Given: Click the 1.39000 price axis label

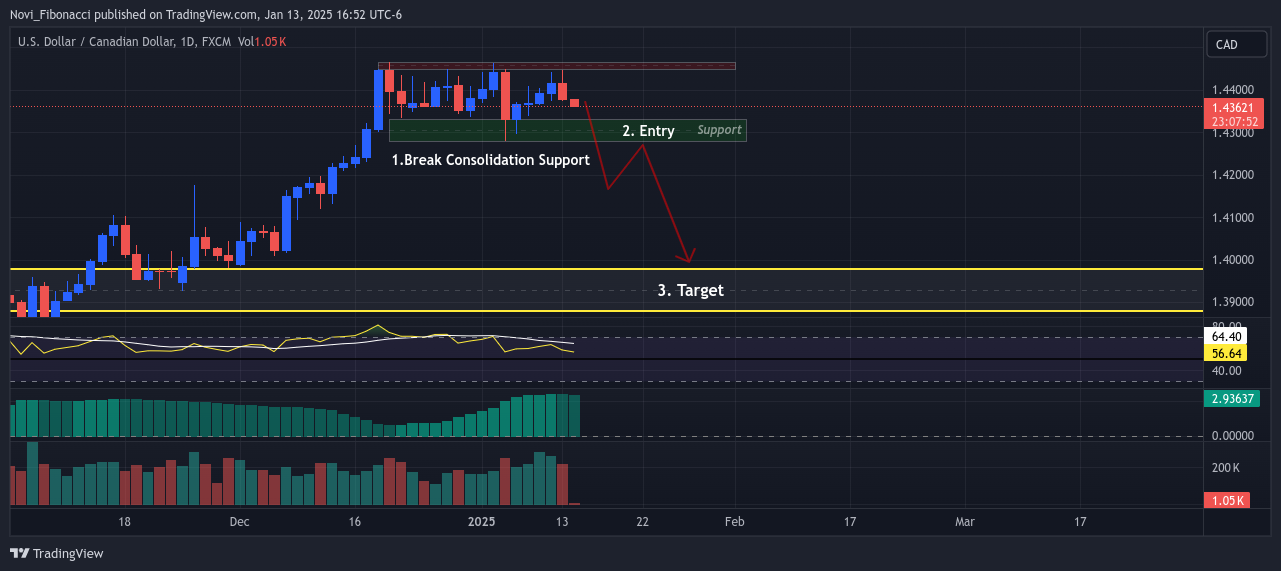Looking at the screenshot, I should pyautogui.click(x=1234, y=302).
